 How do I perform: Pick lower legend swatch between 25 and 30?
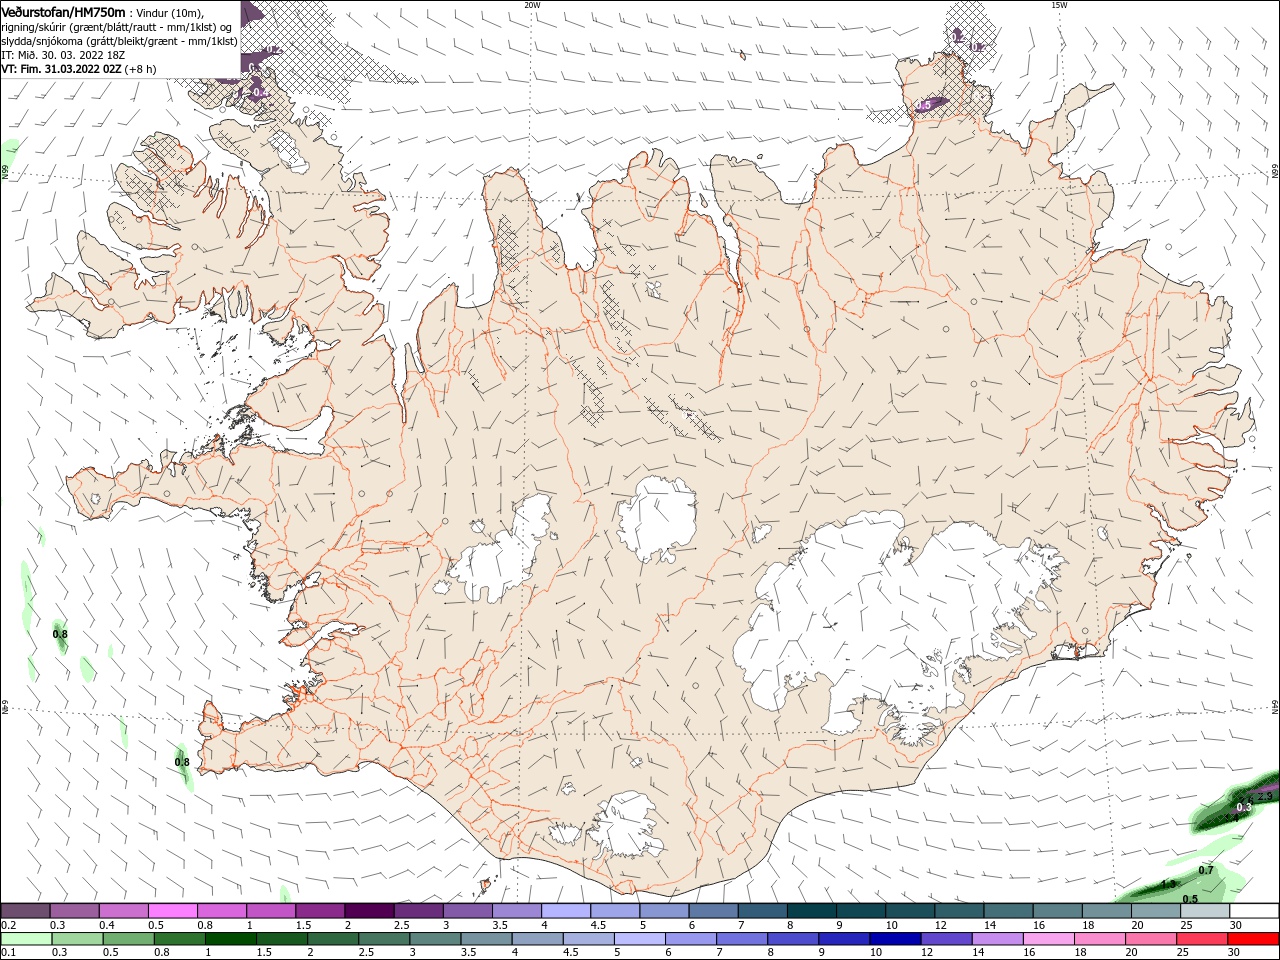point(1202,939)
